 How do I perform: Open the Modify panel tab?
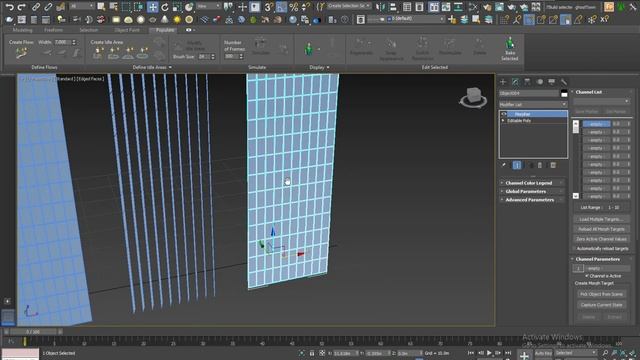515,82
